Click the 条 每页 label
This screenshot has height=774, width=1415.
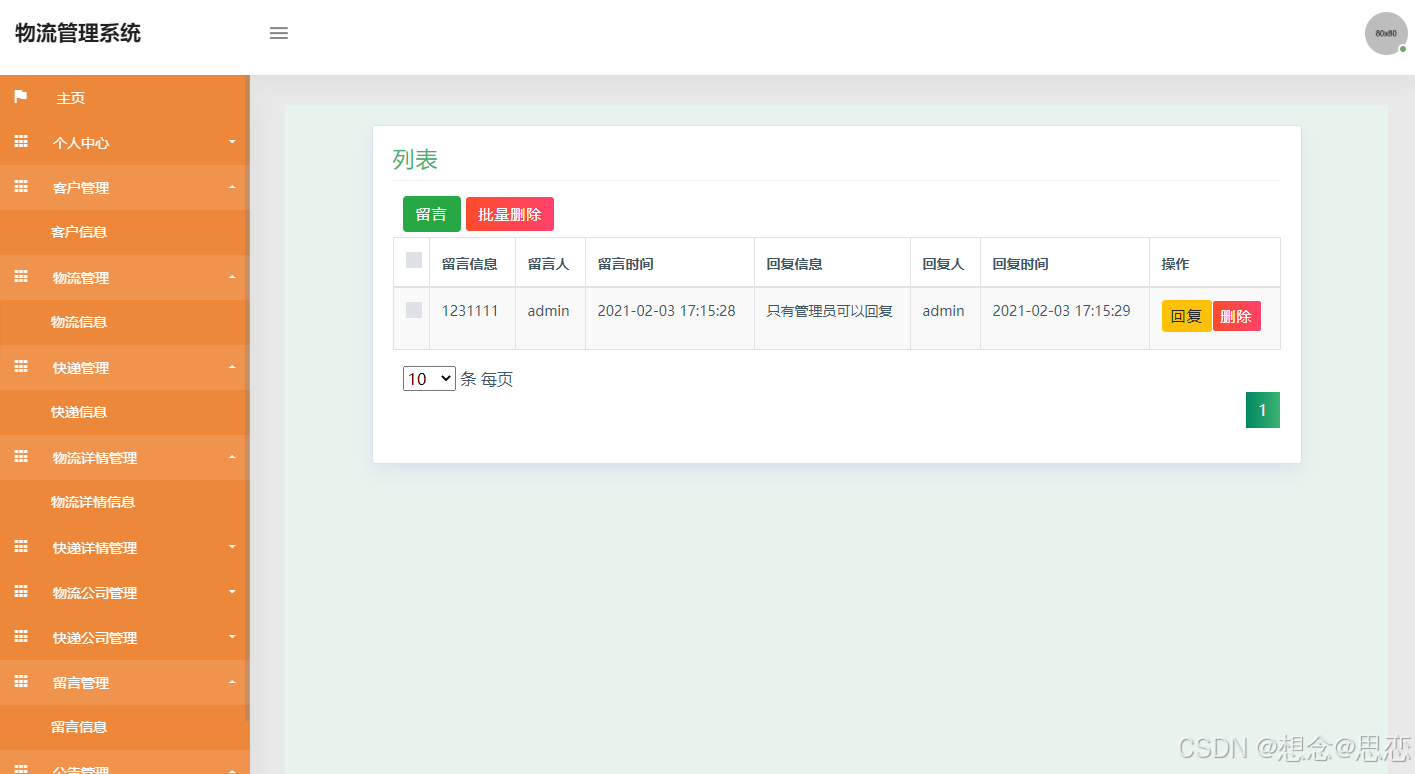pos(487,379)
